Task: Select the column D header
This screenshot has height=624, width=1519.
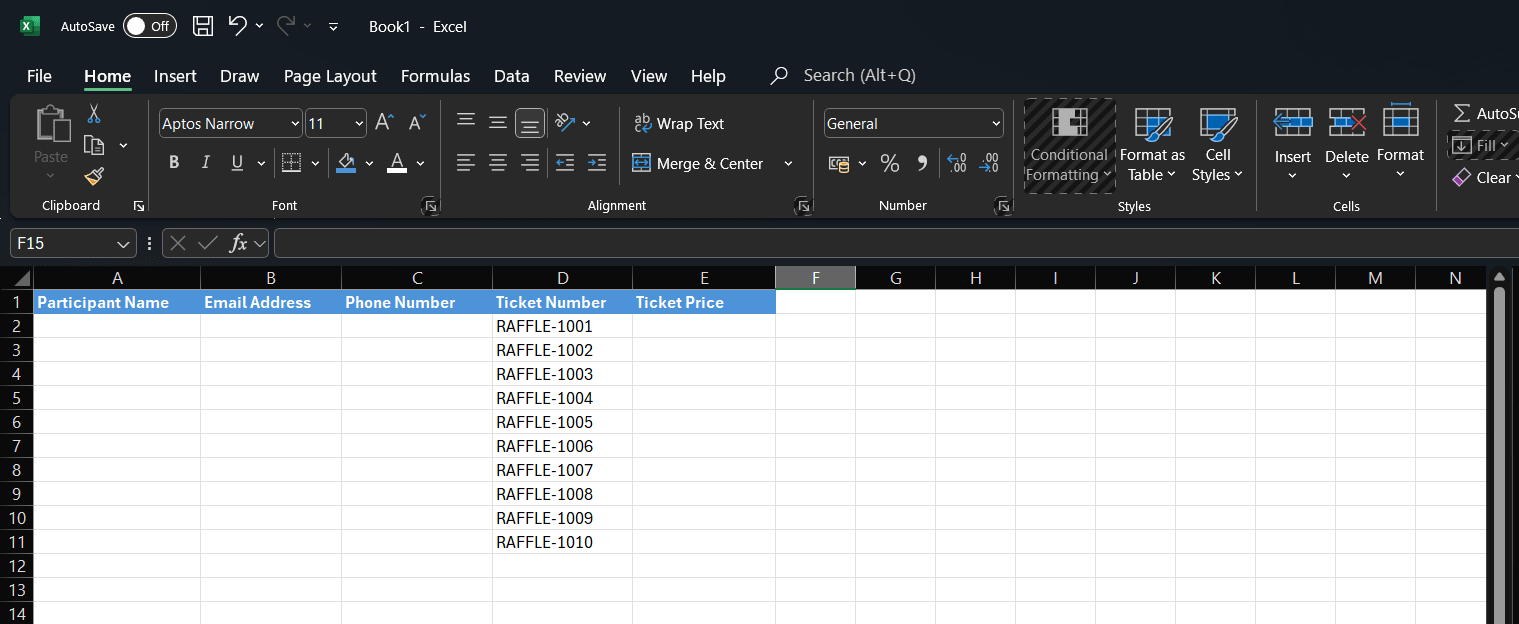Action: pos(562,278)
